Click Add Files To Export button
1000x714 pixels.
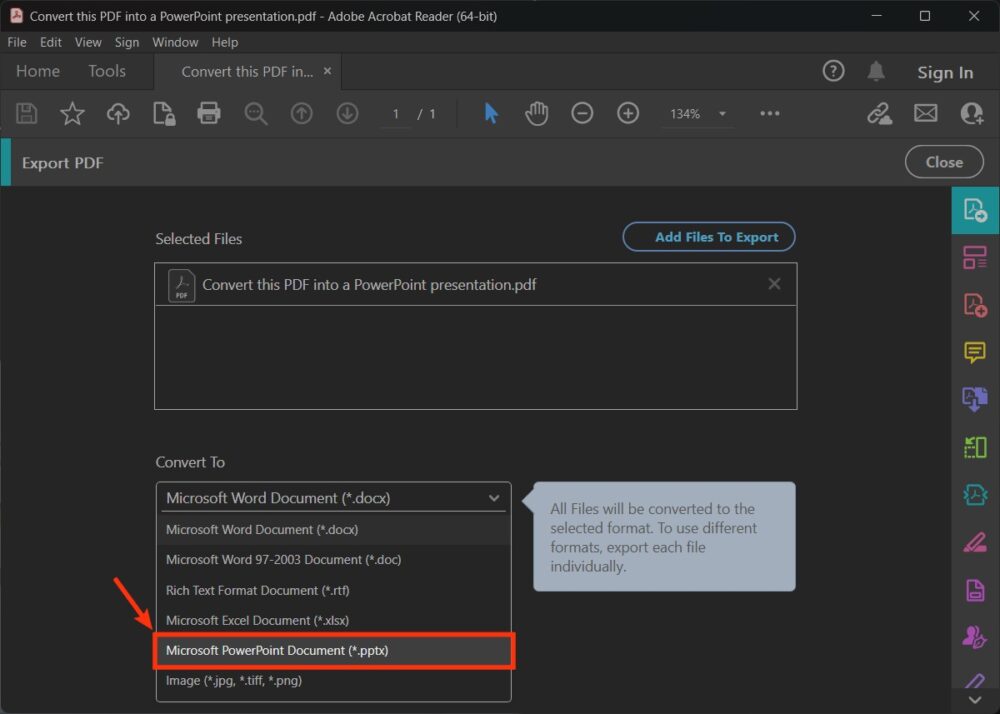tap(708, 237)
